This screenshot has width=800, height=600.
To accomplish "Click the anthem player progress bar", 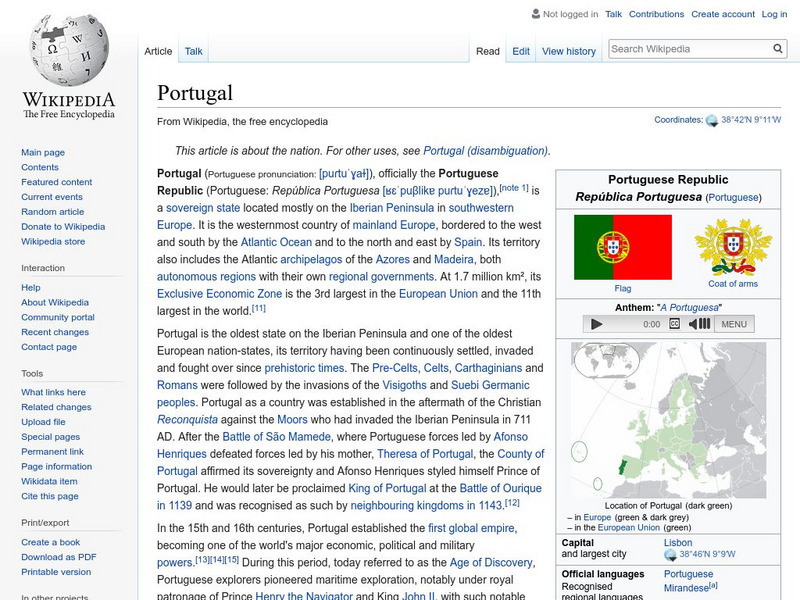I will pos(622,324).
